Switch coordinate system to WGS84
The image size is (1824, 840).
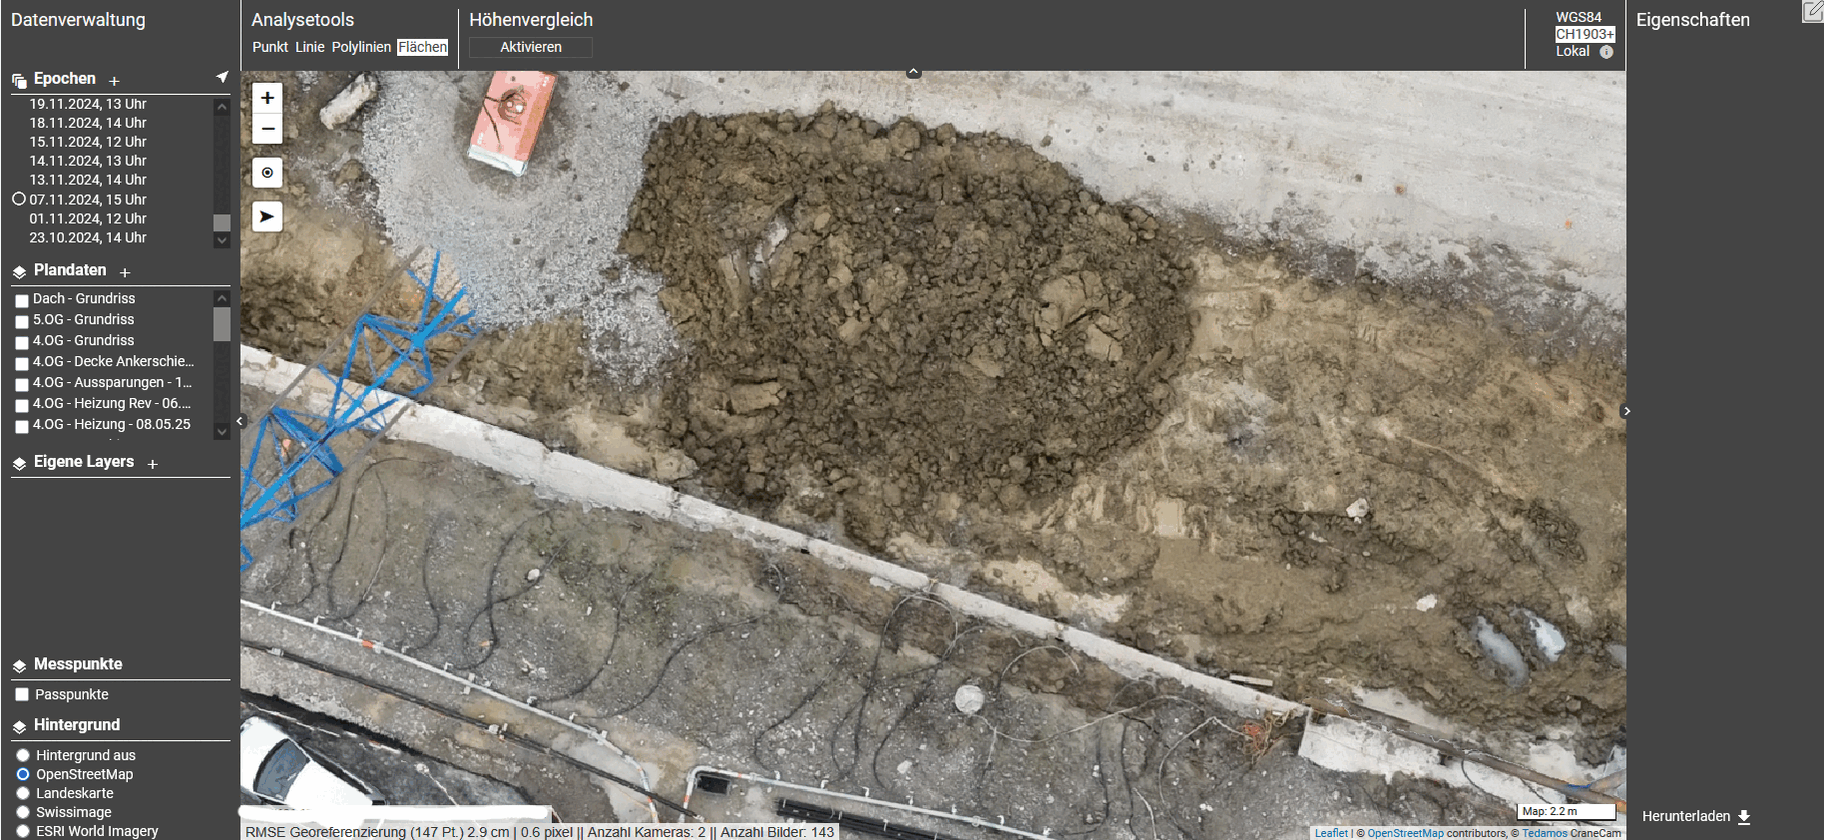point(1578,17)
